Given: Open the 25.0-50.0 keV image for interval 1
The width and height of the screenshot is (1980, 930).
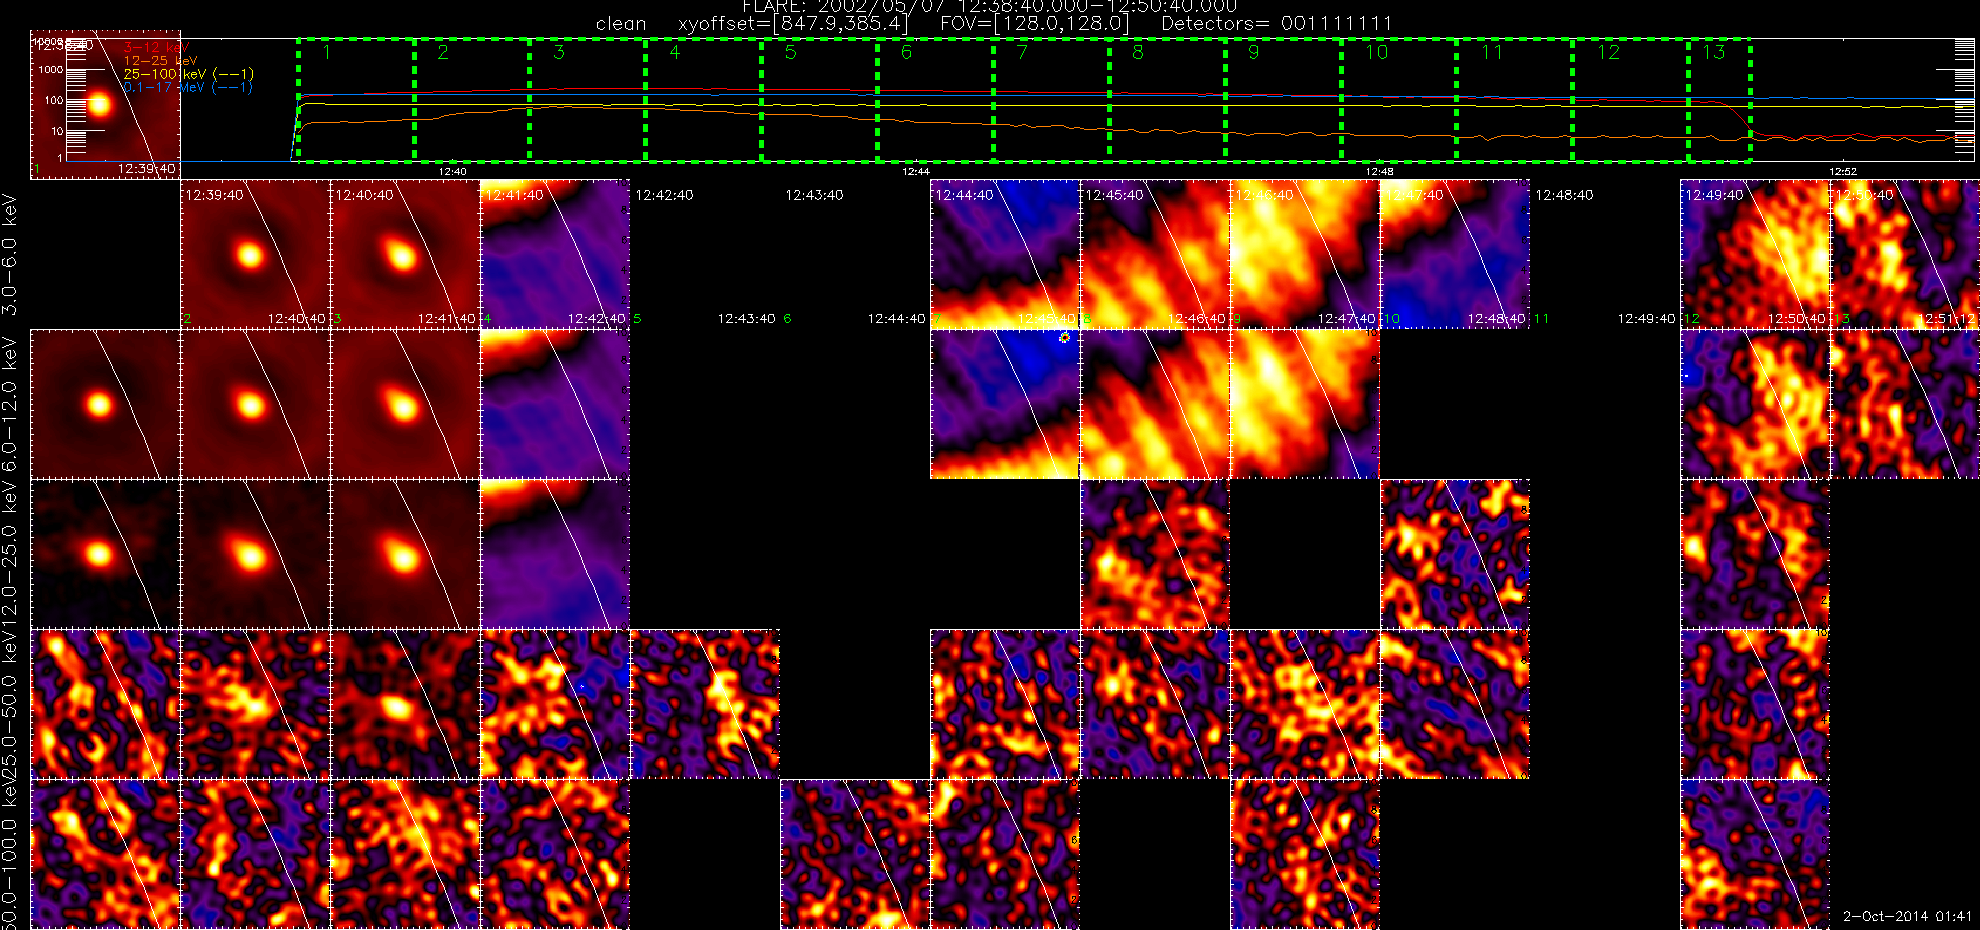Looking at the screenshot, I should 105,704.
